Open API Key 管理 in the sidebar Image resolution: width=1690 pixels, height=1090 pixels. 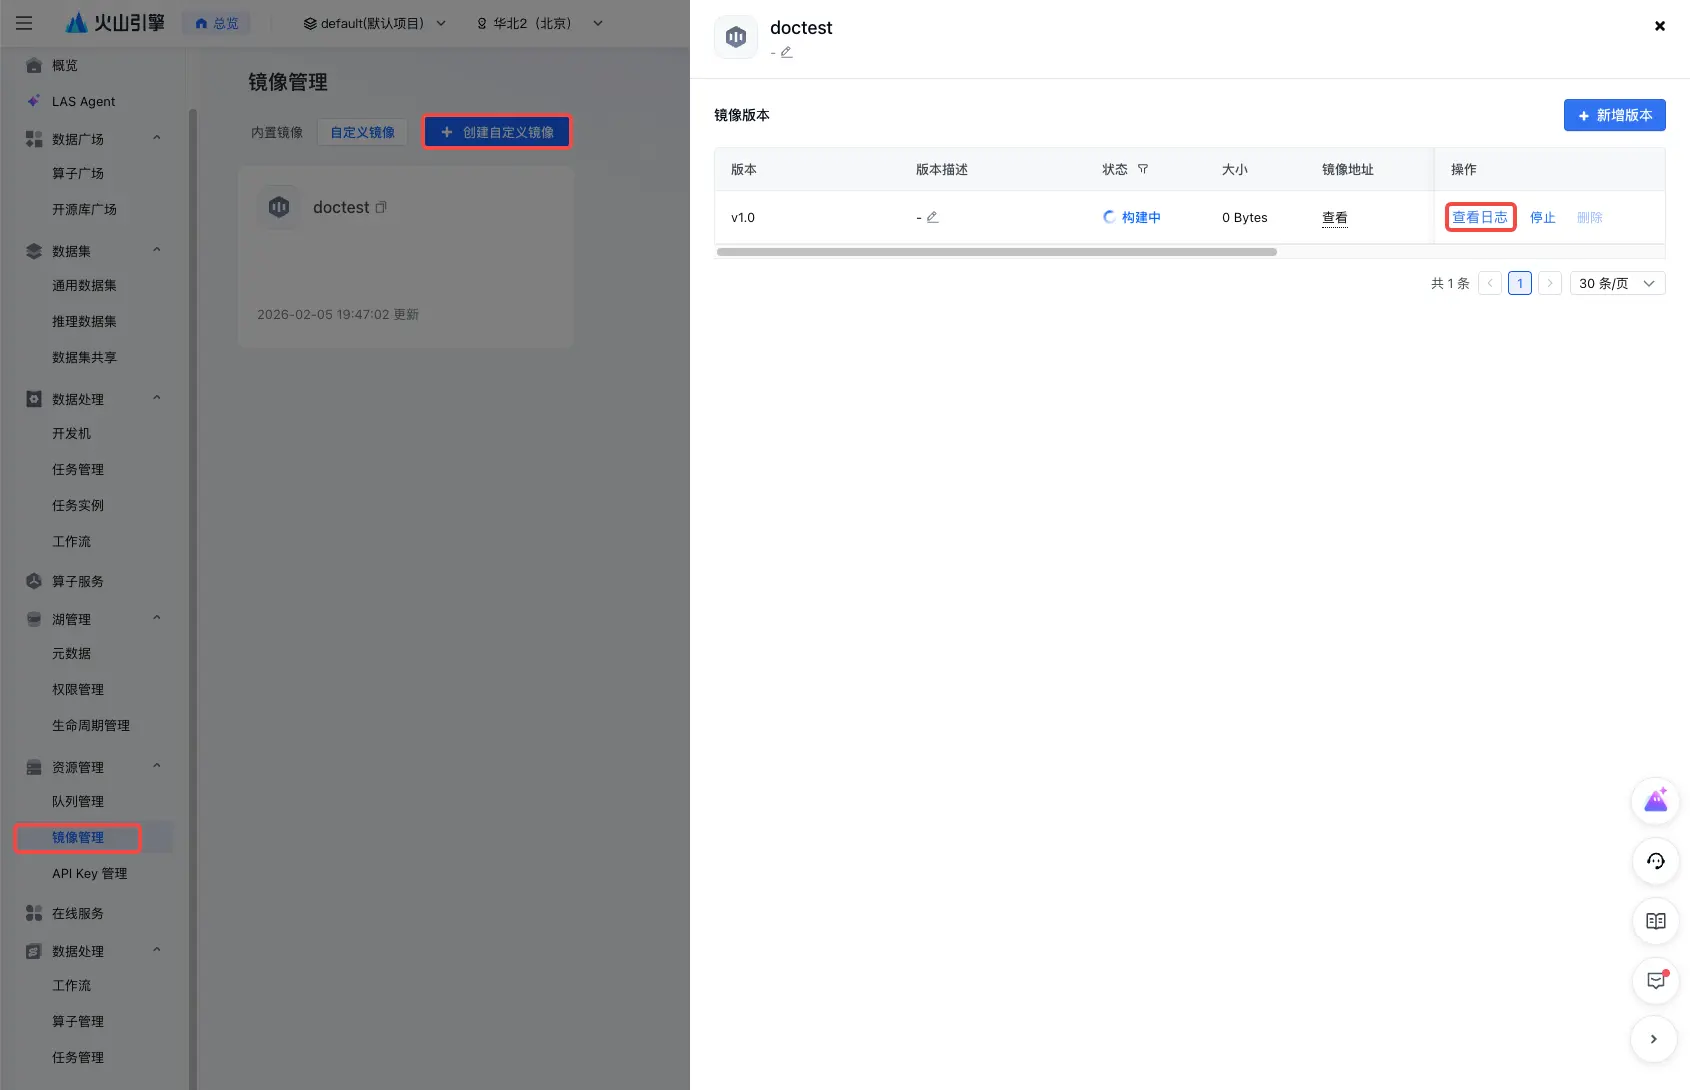pos(90,873)
